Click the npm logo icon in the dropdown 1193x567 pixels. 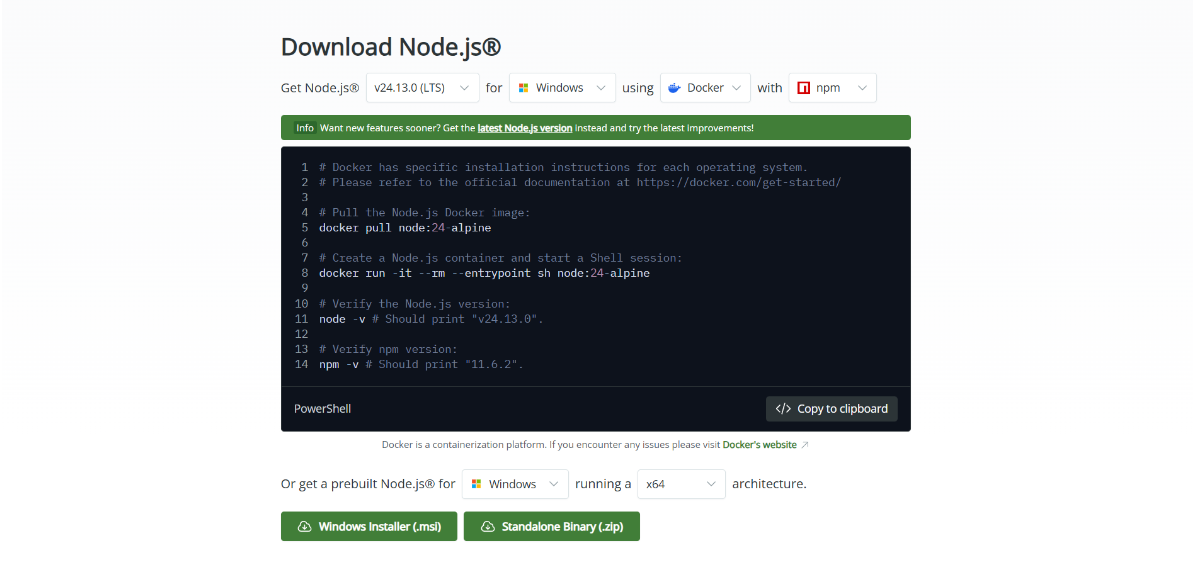803,88
